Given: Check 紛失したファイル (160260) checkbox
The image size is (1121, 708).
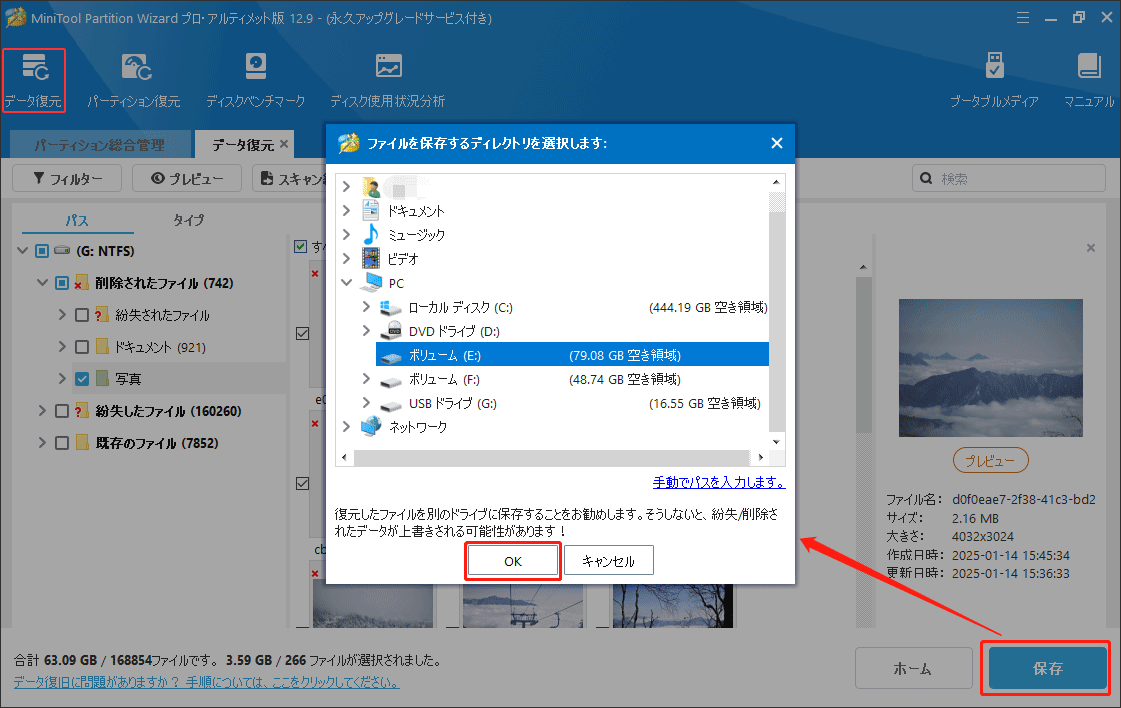Looking at the screenshot, I should [x=62, y=410].
